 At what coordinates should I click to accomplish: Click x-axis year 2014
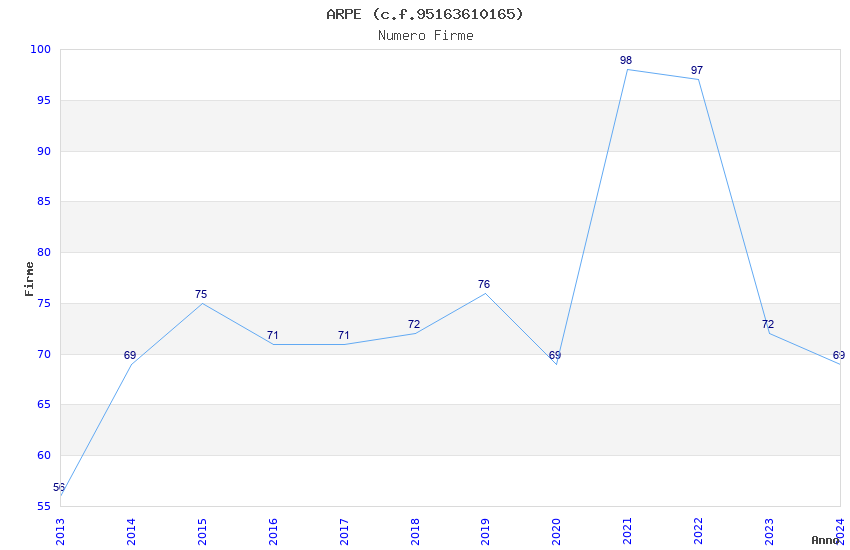click(131, 532)
